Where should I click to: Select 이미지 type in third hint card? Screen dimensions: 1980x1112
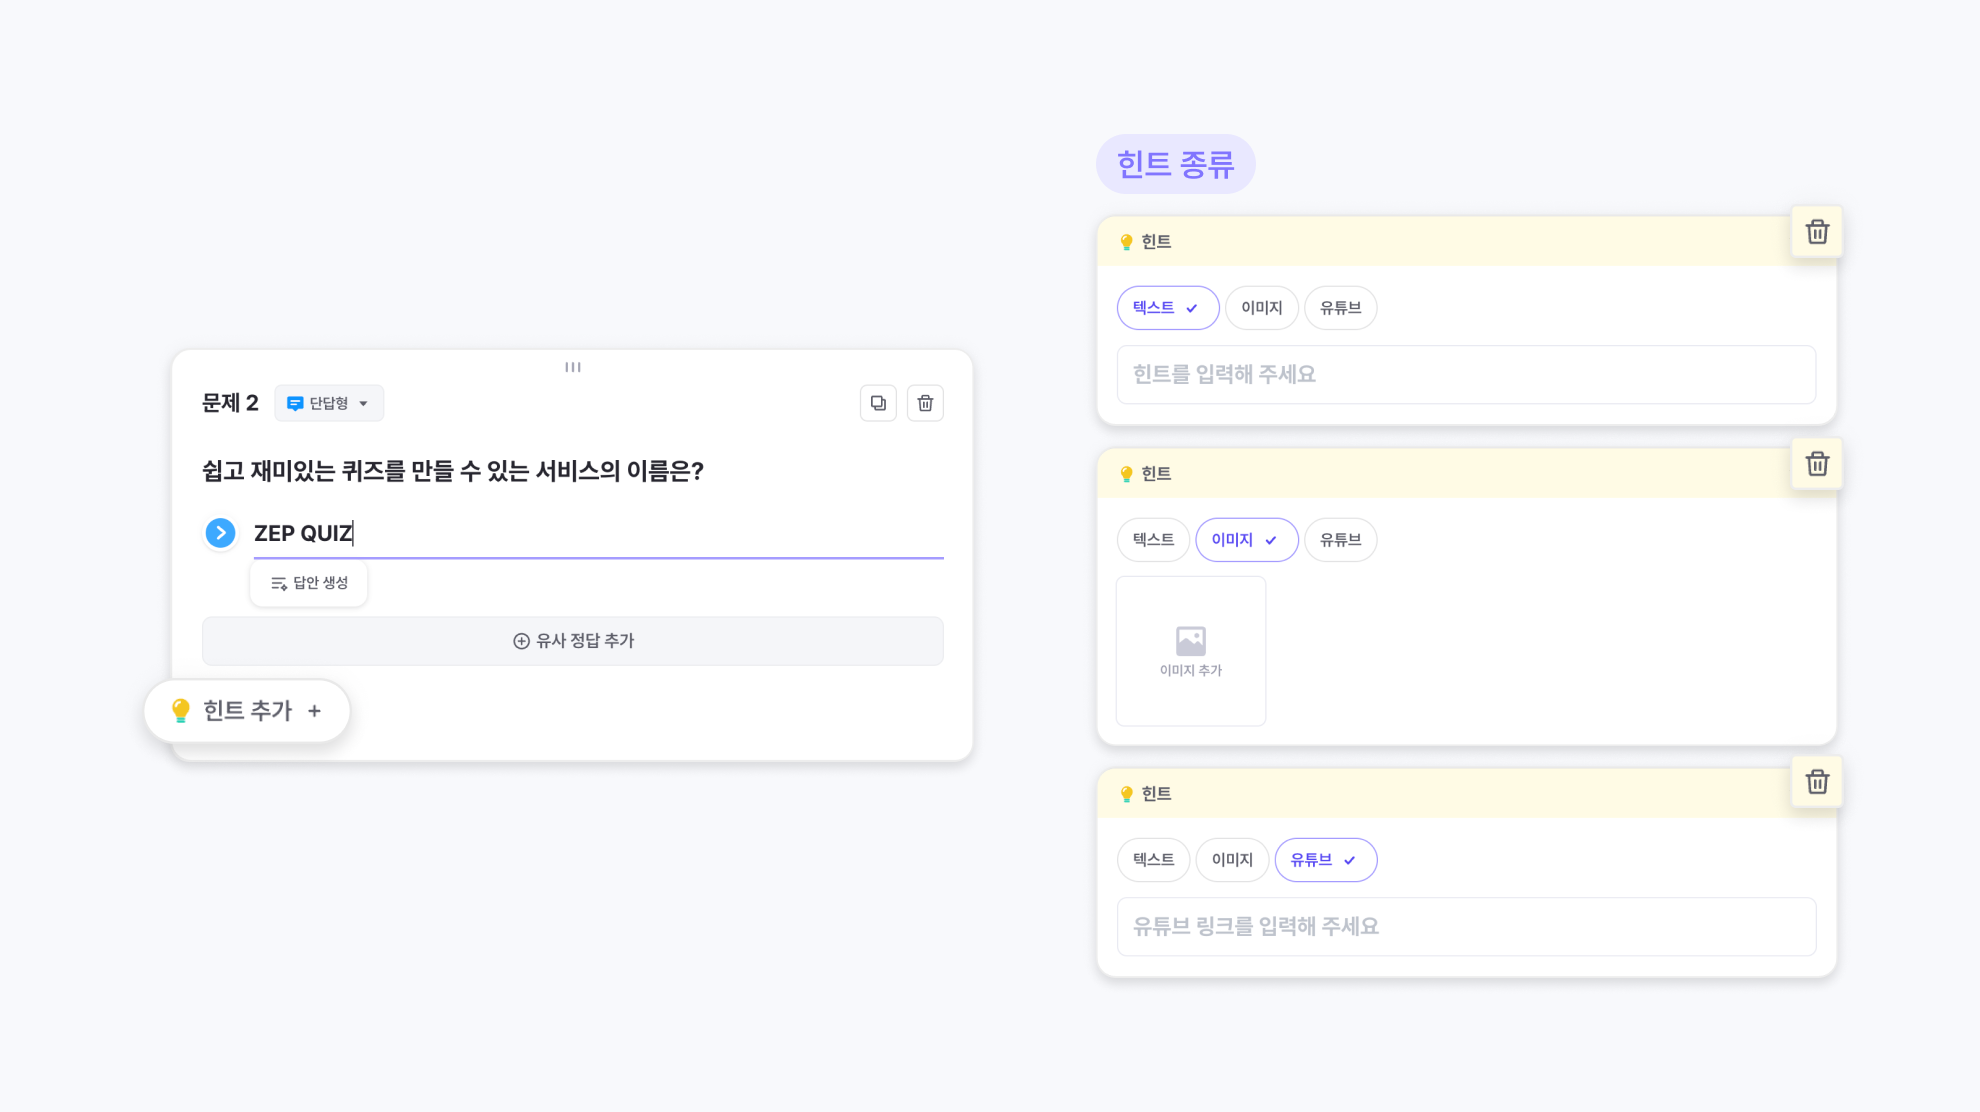1231,860
